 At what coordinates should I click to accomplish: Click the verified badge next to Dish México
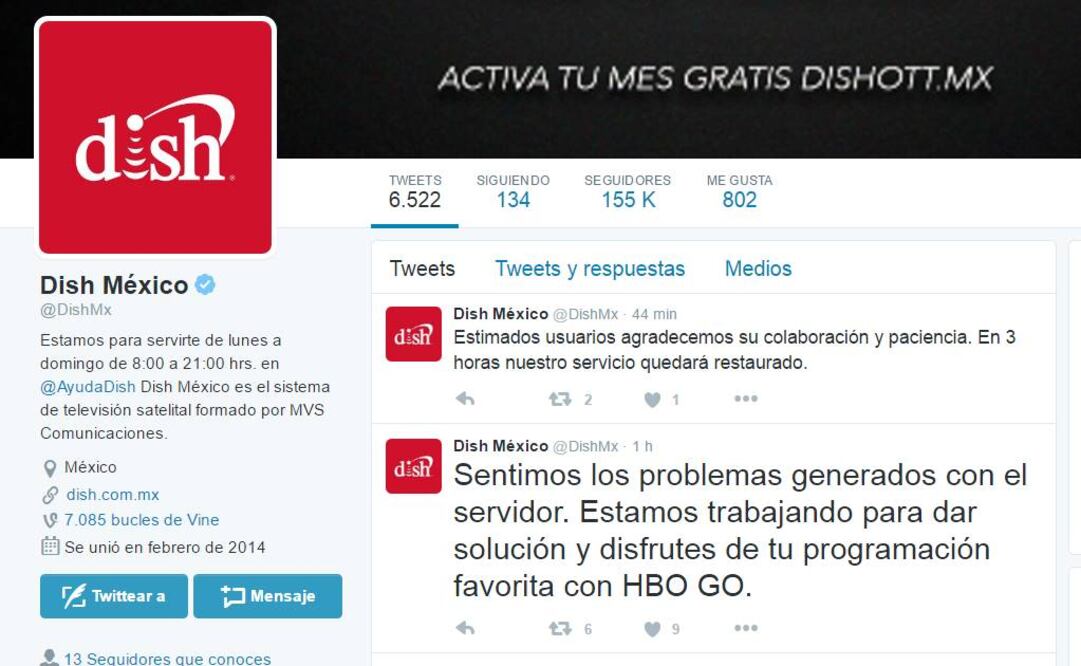tap(205, 284)
